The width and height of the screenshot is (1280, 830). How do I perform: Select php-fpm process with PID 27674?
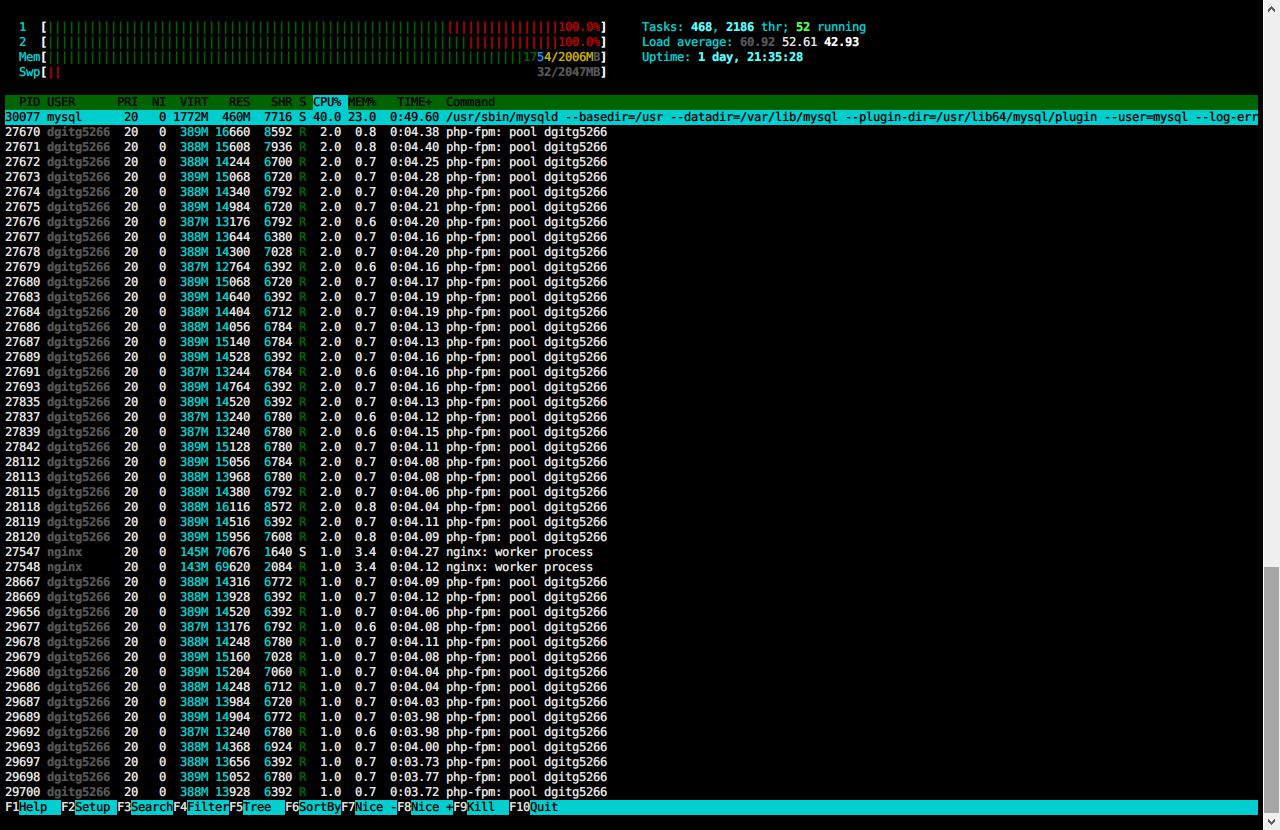(x=306, y=192)
